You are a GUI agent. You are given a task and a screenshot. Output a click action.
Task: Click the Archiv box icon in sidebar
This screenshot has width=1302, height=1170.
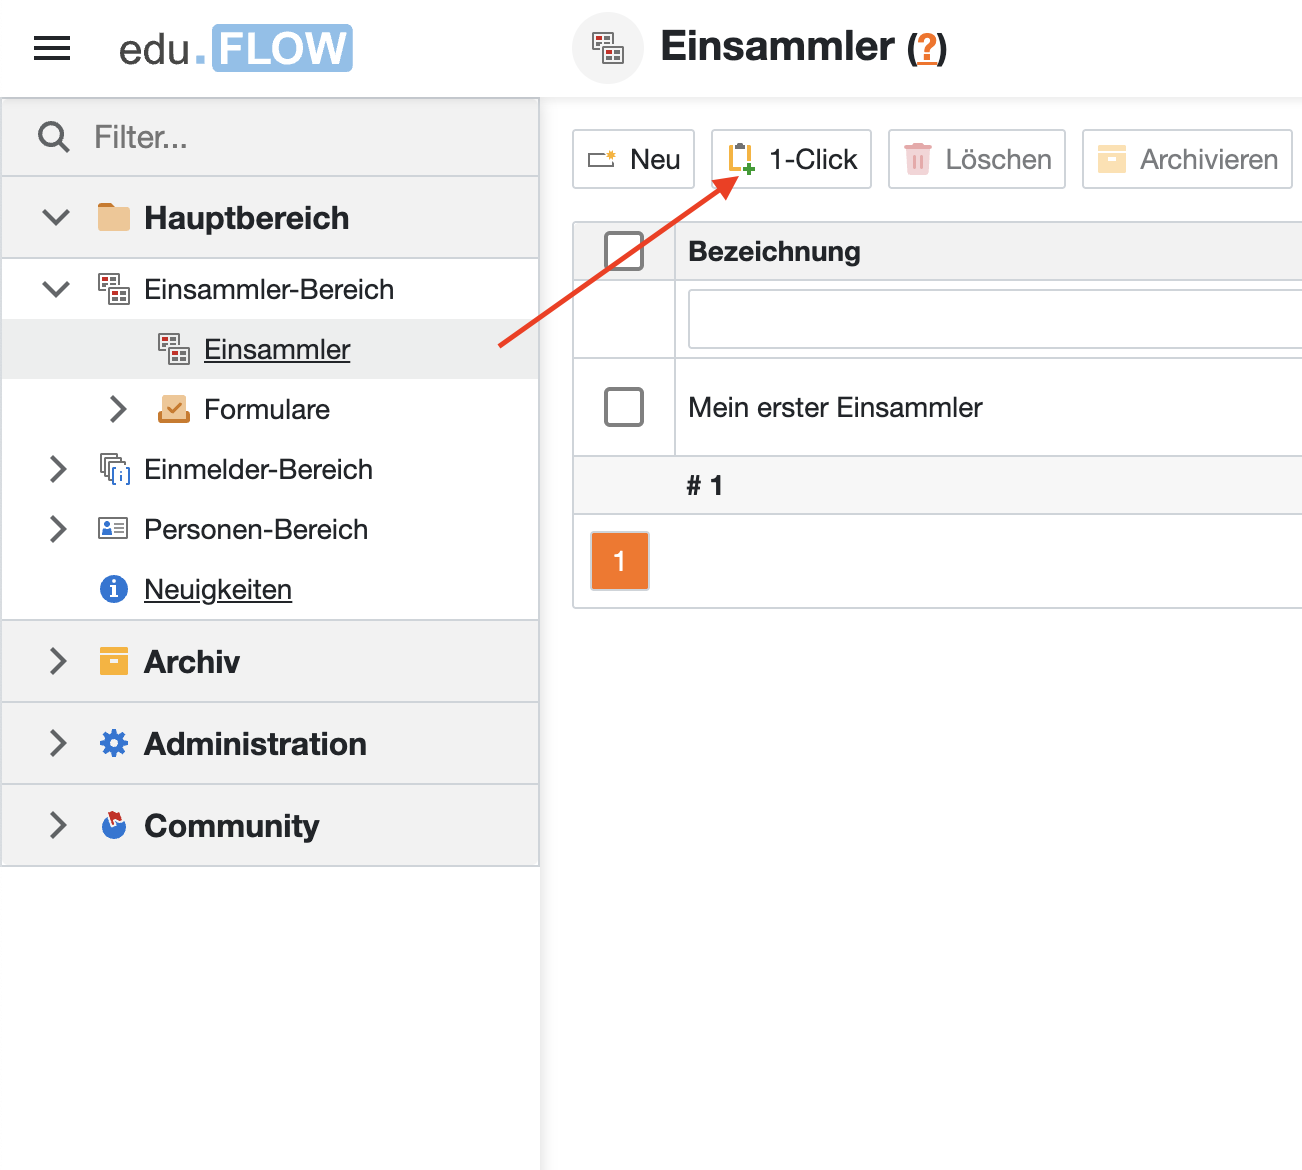coord(114,661)
